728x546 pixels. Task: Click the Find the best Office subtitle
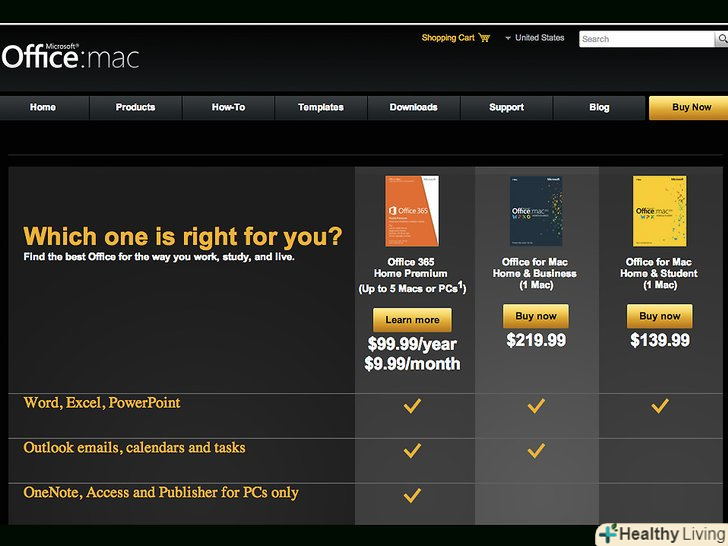coord(159,257)
